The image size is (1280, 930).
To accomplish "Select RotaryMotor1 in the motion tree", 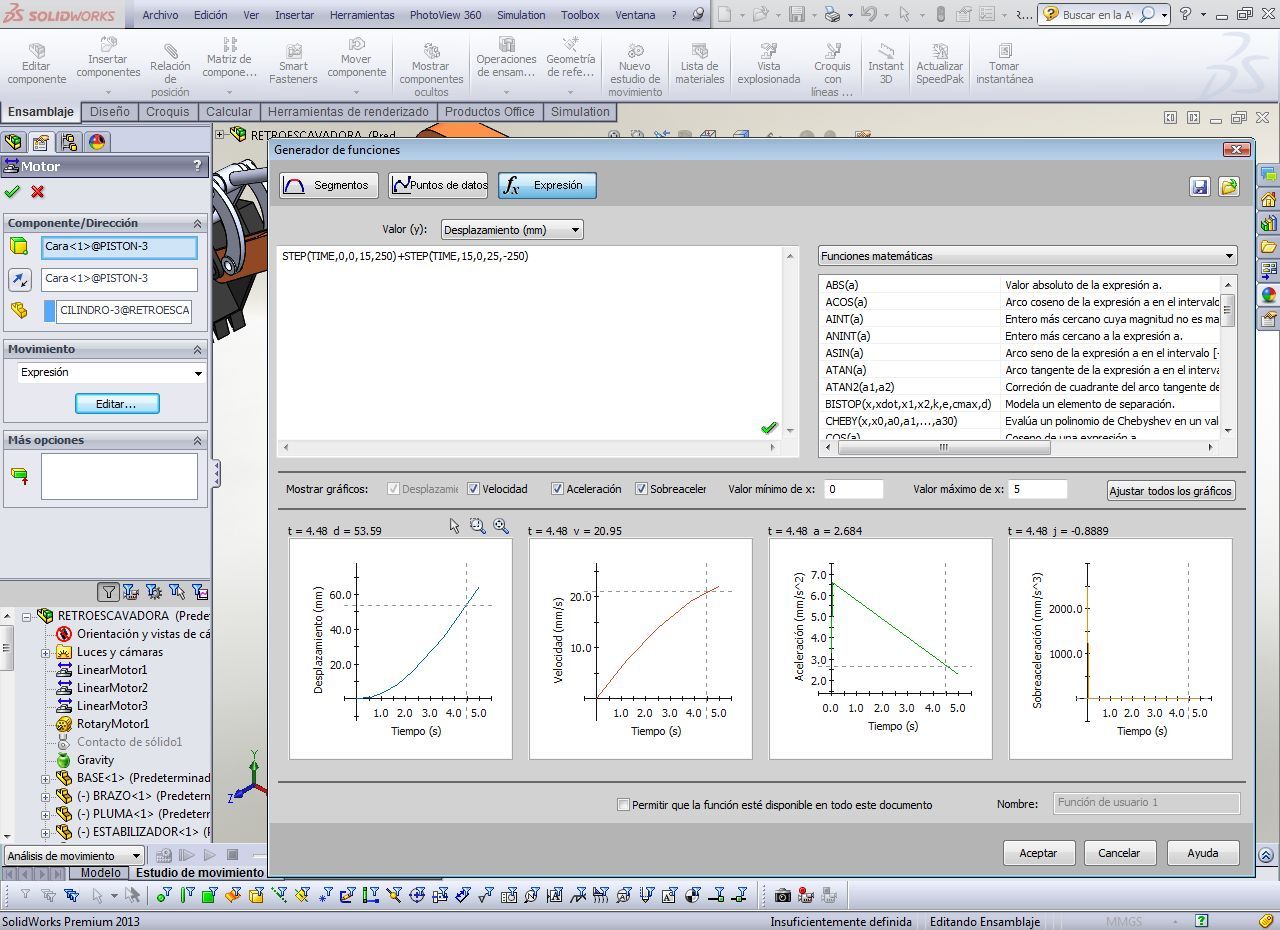I will (113, 724).
